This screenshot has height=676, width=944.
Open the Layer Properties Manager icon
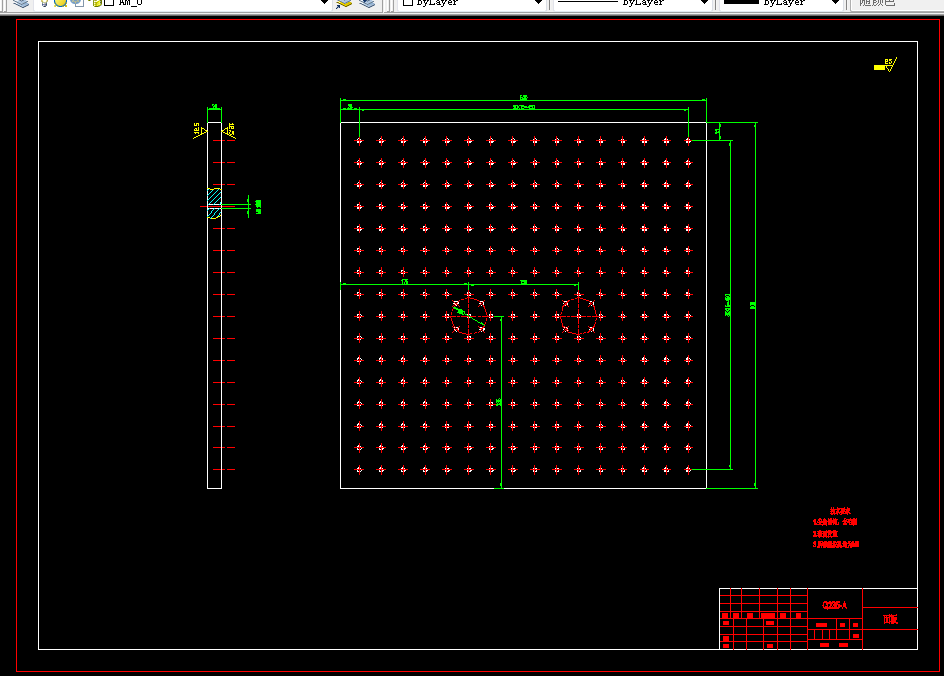click(x=21, y=3)
